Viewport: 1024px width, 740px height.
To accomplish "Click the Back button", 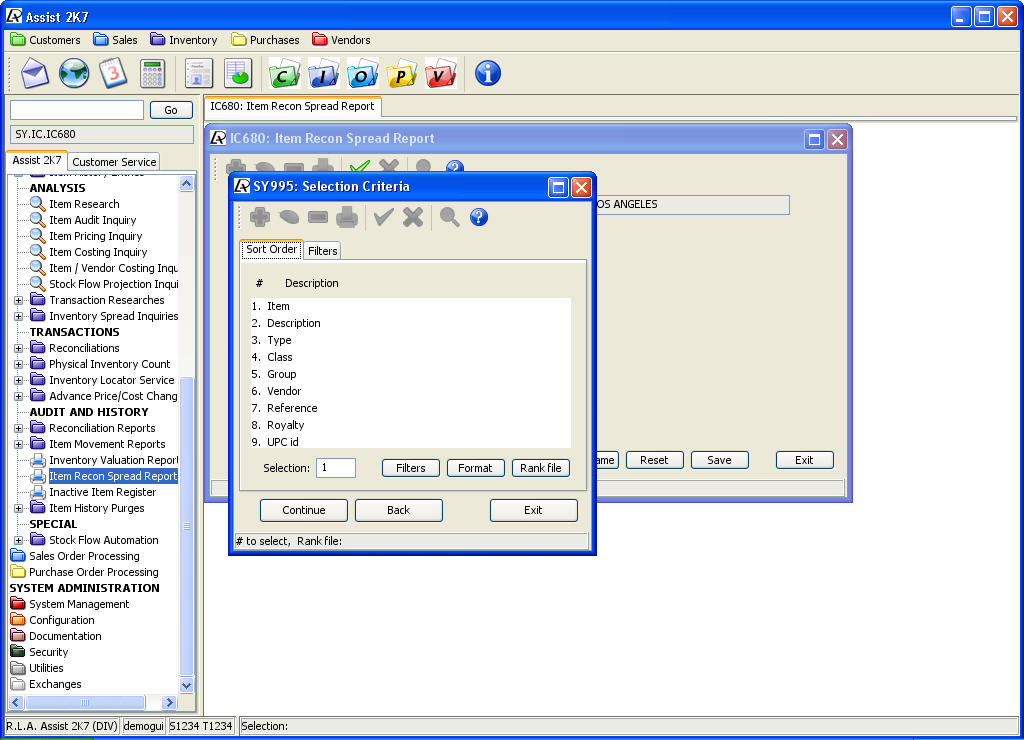I will tap(398, 510).
